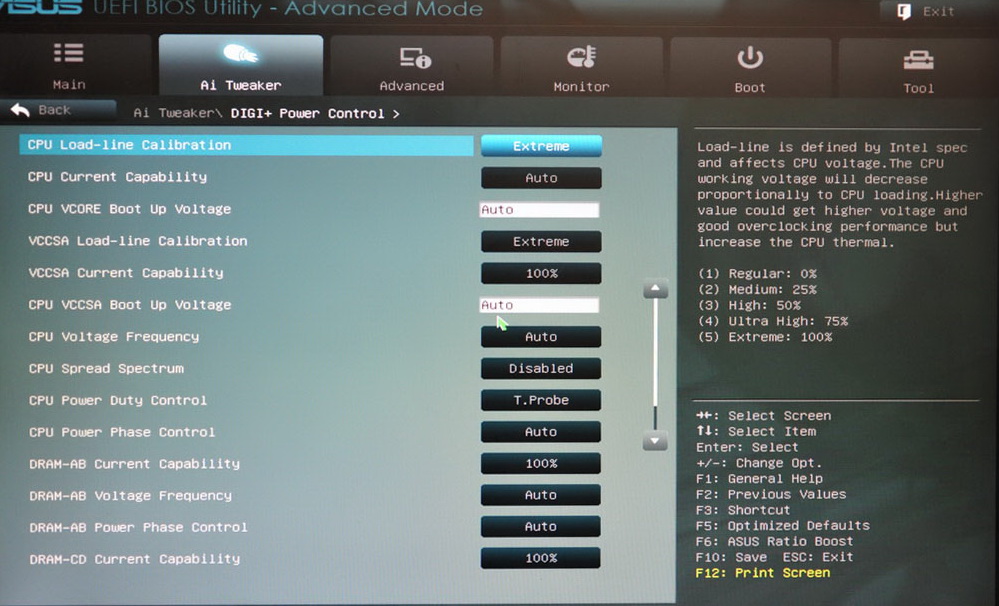Select DRAM-CD Current Capability label
The height and width of the screenshot is (606, 999).
pyautogui.click(x=134, y=559)
